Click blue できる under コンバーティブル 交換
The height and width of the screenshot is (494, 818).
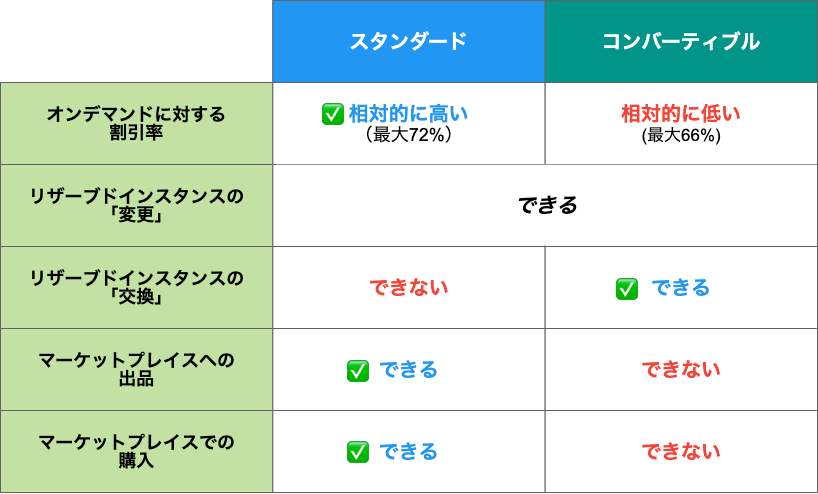(681, 288)
